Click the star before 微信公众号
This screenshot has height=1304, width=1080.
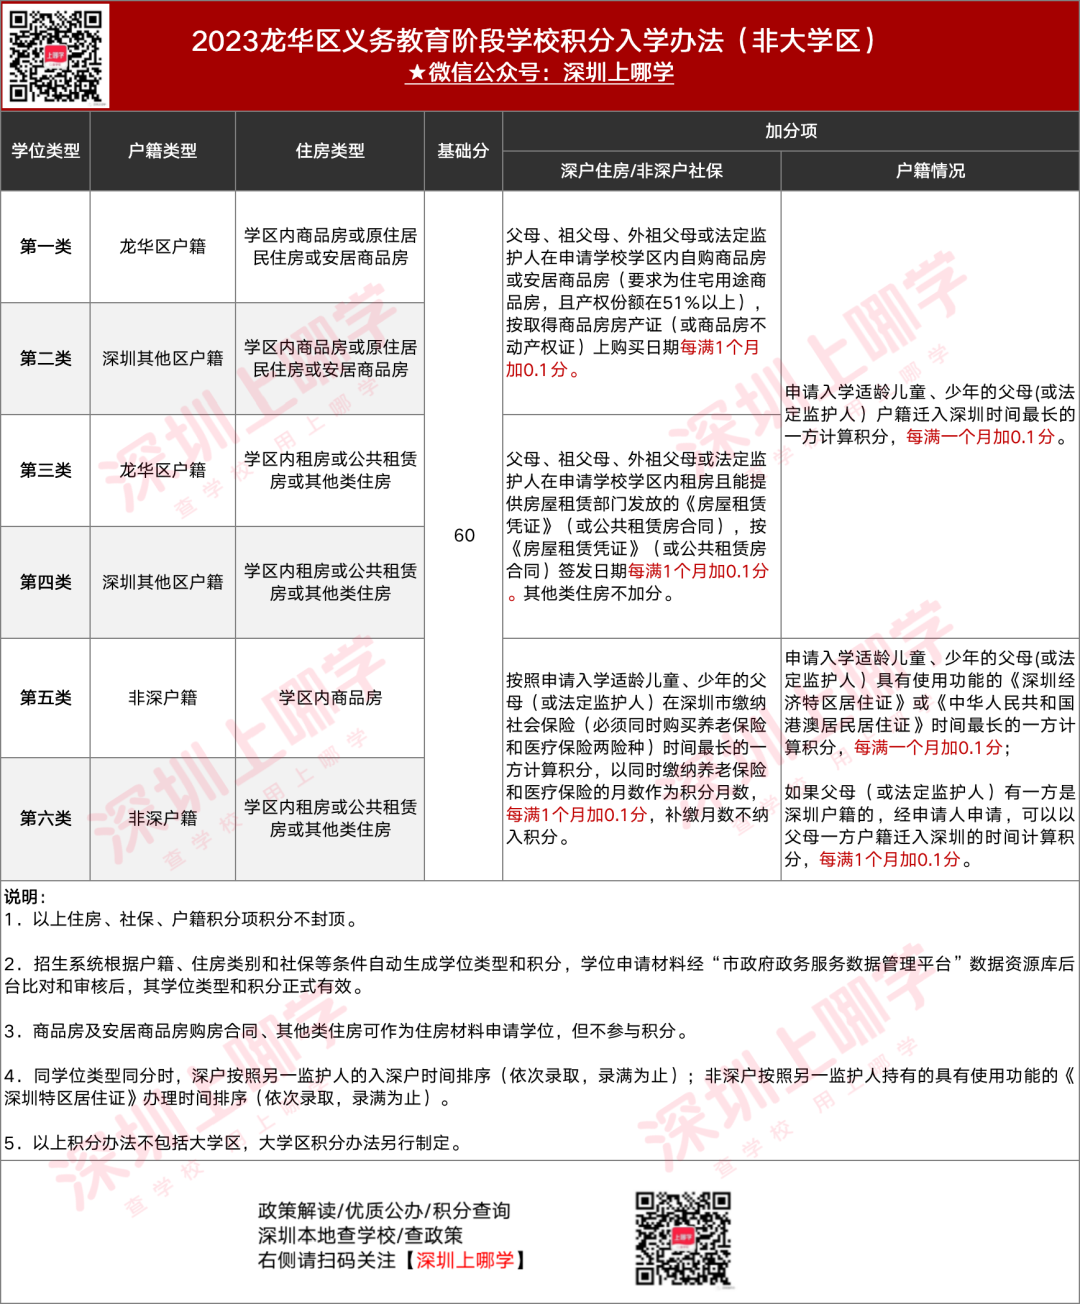416,73
